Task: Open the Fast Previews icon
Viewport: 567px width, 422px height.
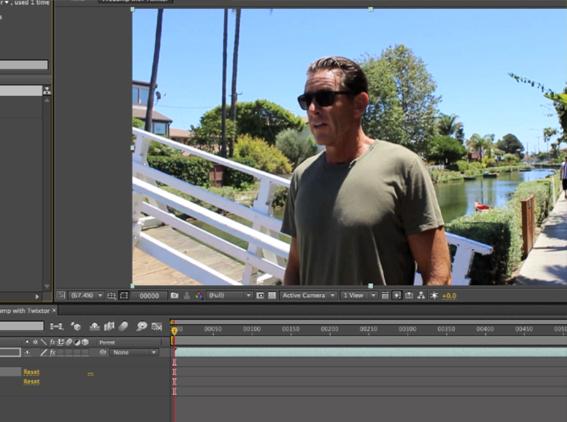Action: (x=397, y=296)
